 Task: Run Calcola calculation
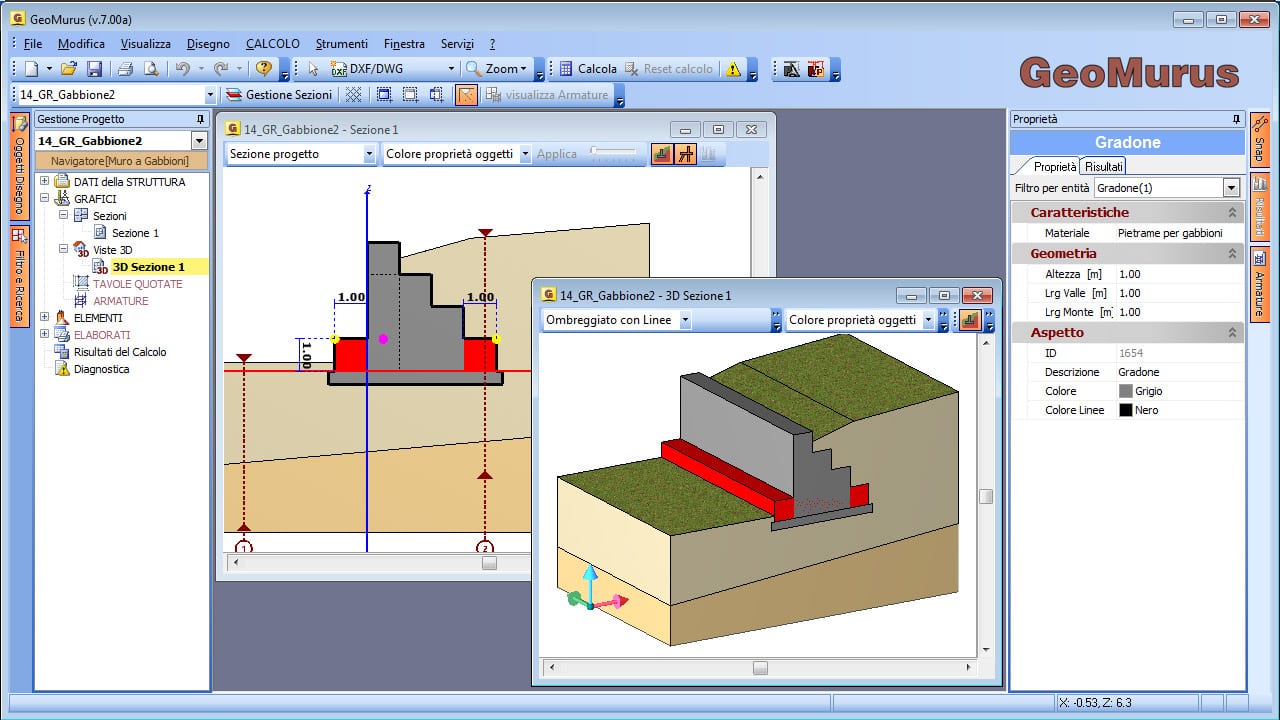tap(587, 69)
